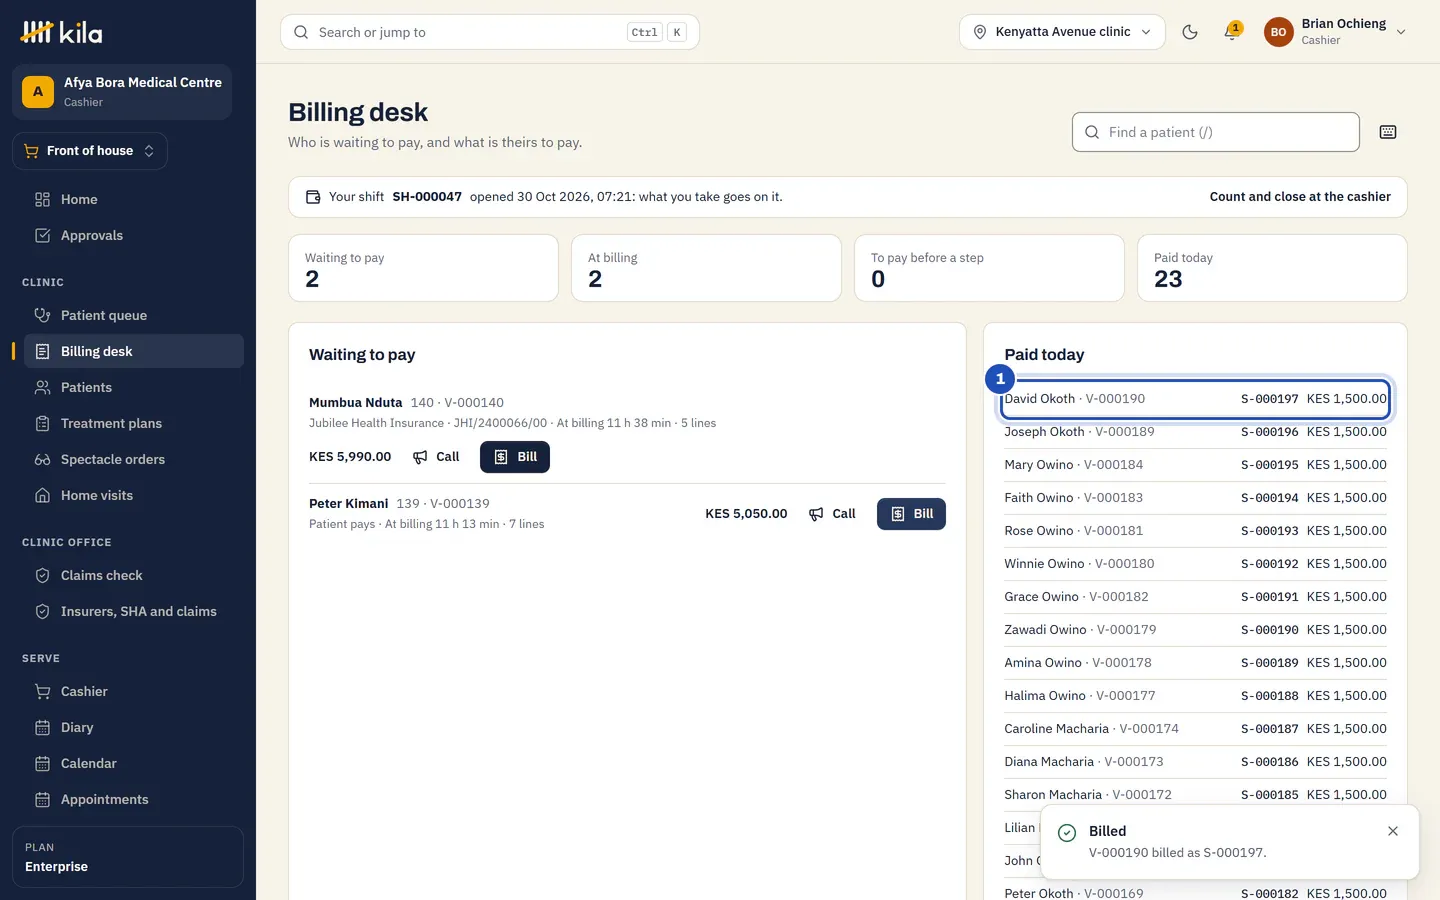Open Home in sidebar
The width and height of the screenshot is (1440, 900).
133,199
